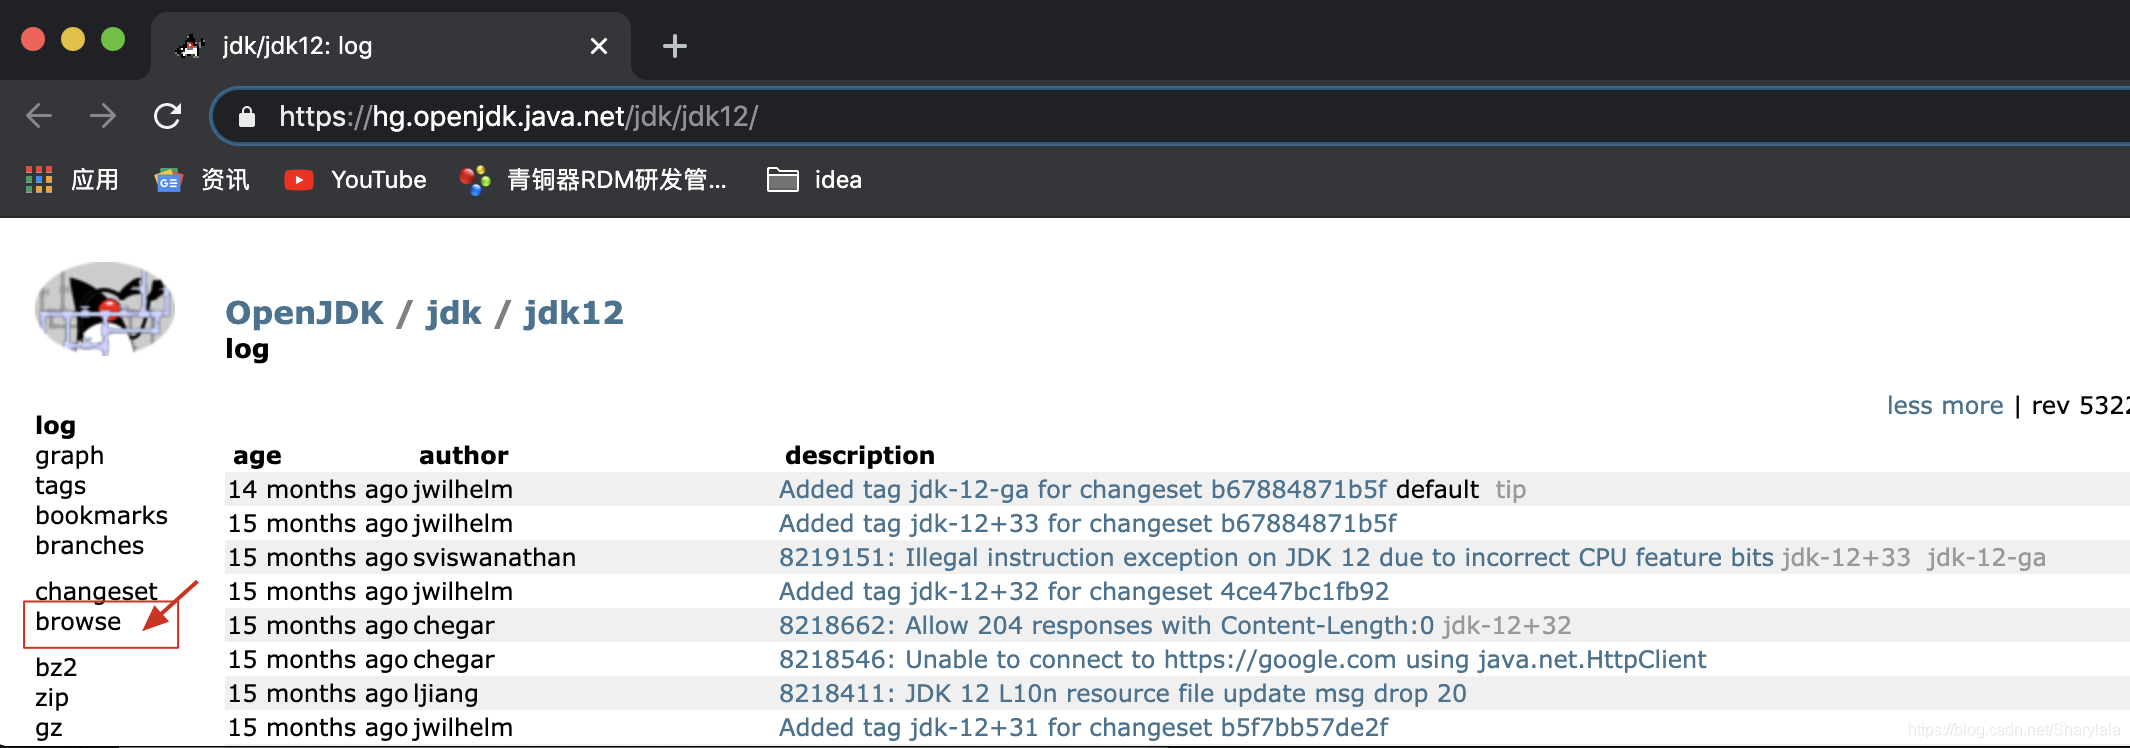Open the 青铜器RDM bookmark
This screenshot has width=2130, height=748.
593,180
